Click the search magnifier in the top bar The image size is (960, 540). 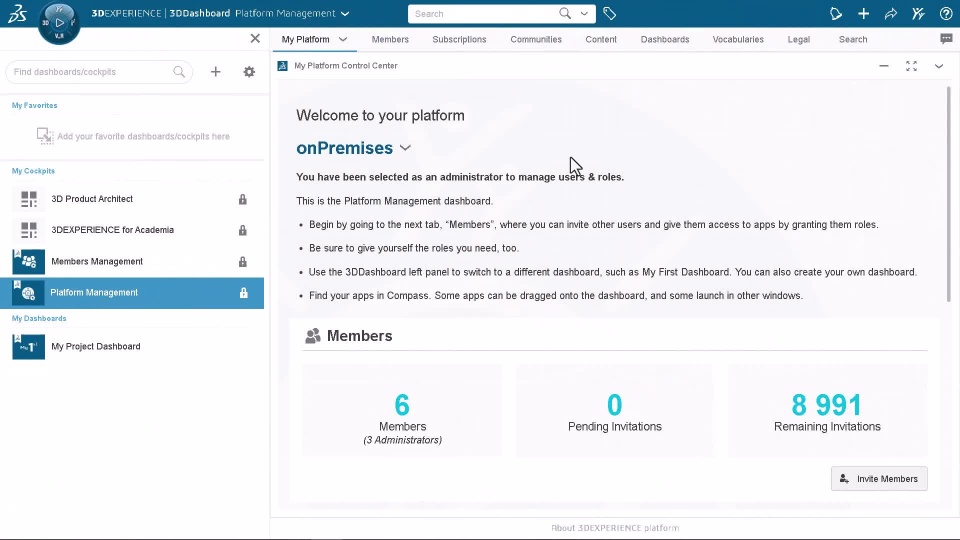coord(565,13)
